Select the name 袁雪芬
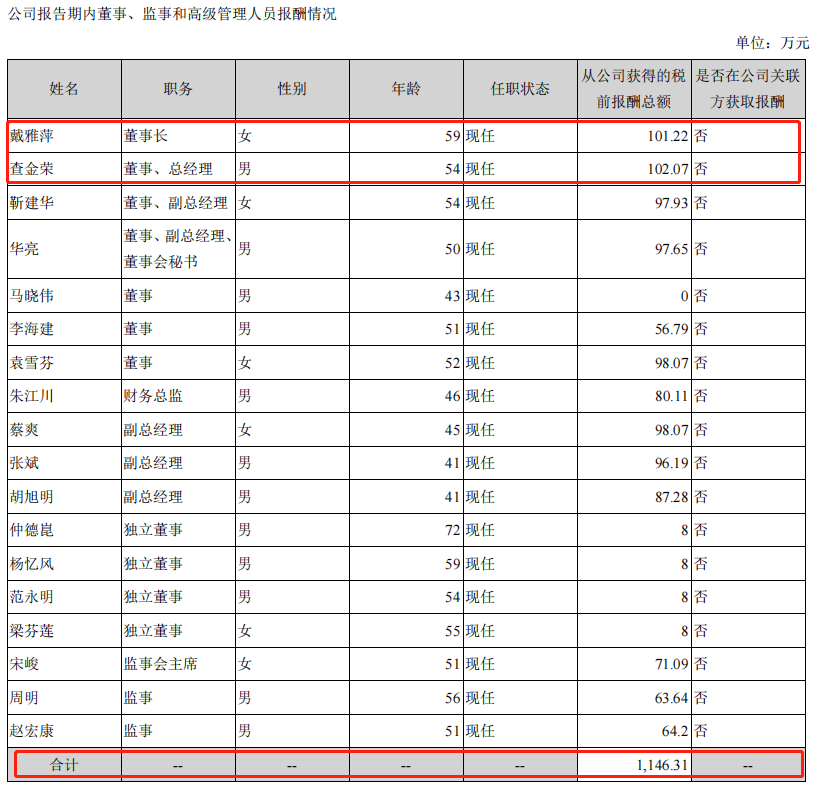 pos(31,363)
